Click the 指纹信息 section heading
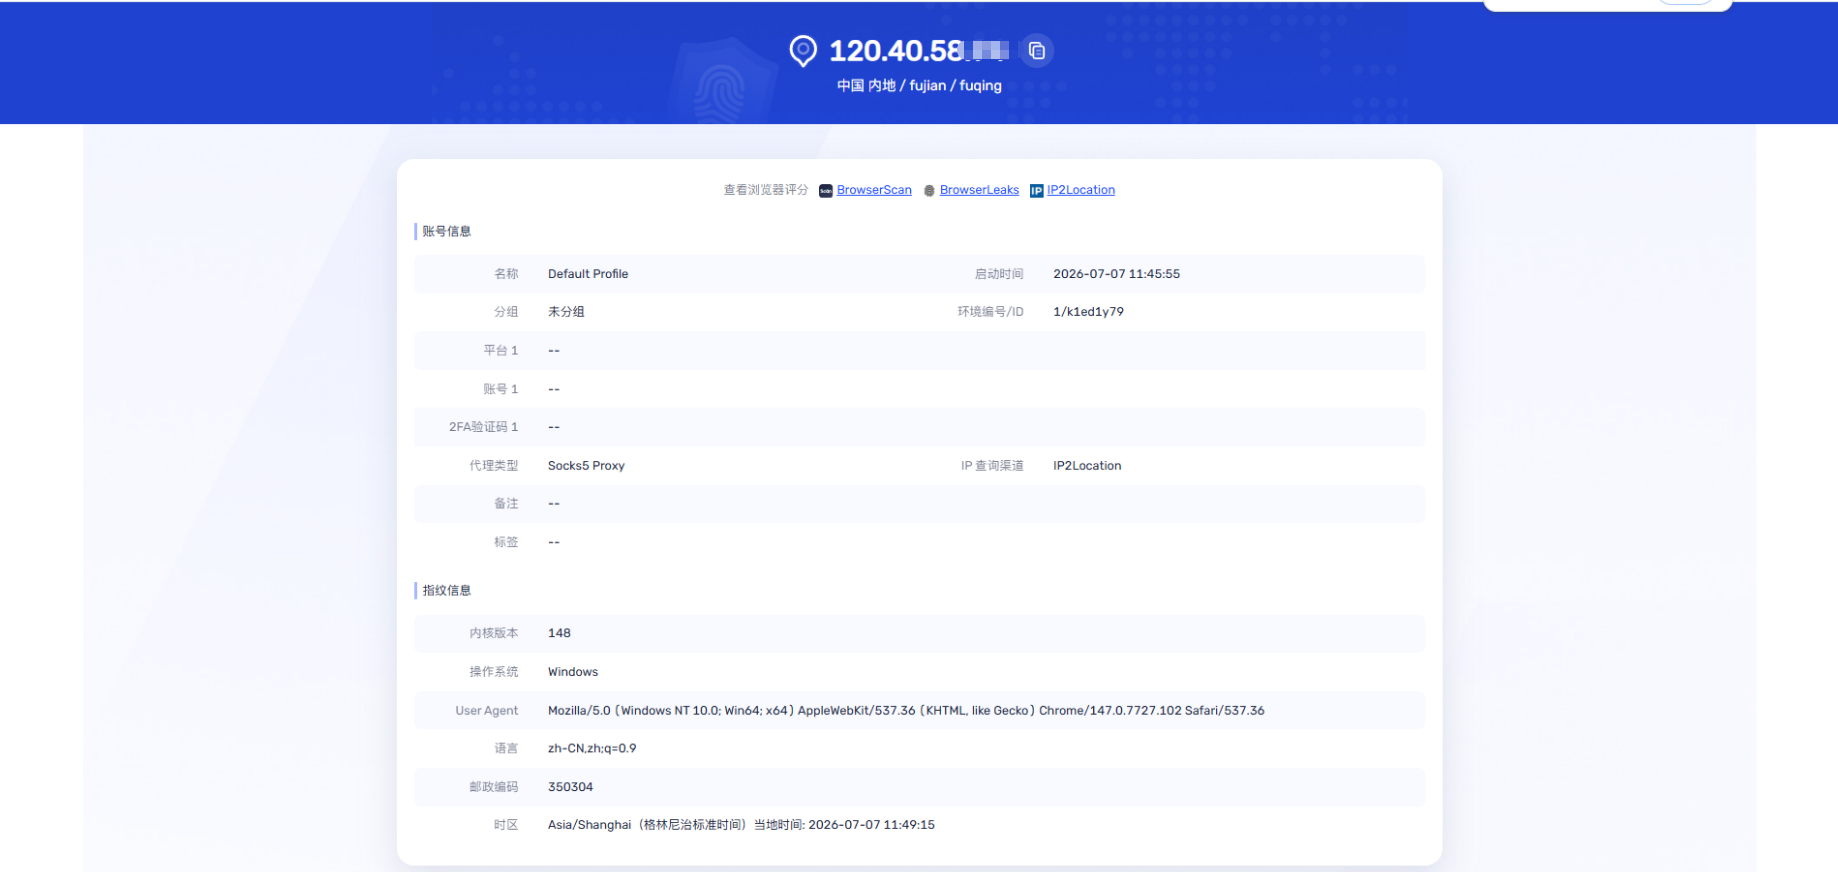The width and height of the screenshot is (1838, 872). [446, 591]
